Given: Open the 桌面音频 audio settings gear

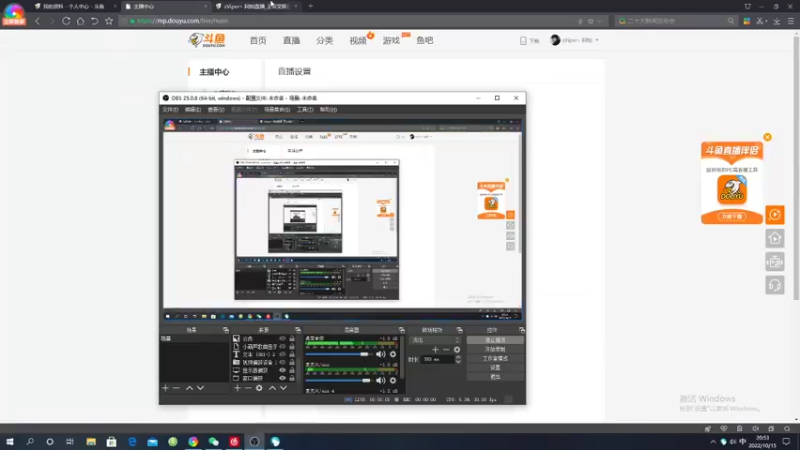Looking at the screenshot, I should coord(393,354).
